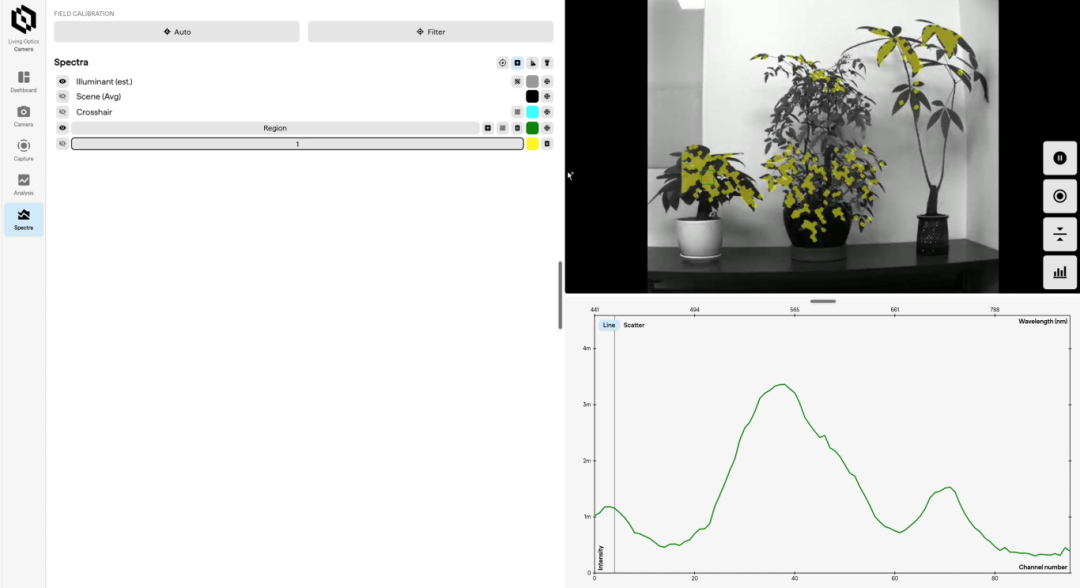Viewport: 1080px width, 588px height.
Task: Delete the Region spectrum with its trash icon
Action: (x=517, y=128)
